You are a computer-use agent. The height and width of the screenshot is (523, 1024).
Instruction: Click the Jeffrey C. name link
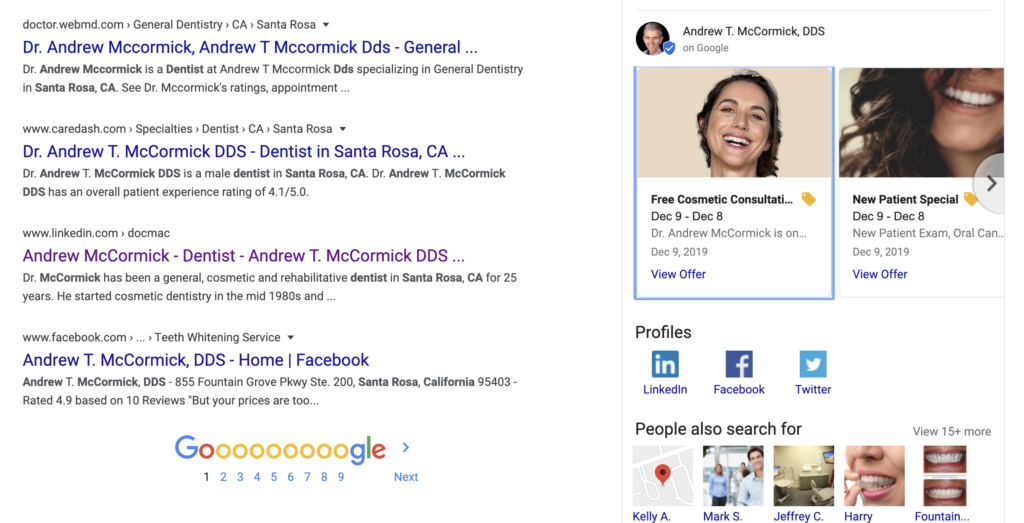[x=799, y=516]
